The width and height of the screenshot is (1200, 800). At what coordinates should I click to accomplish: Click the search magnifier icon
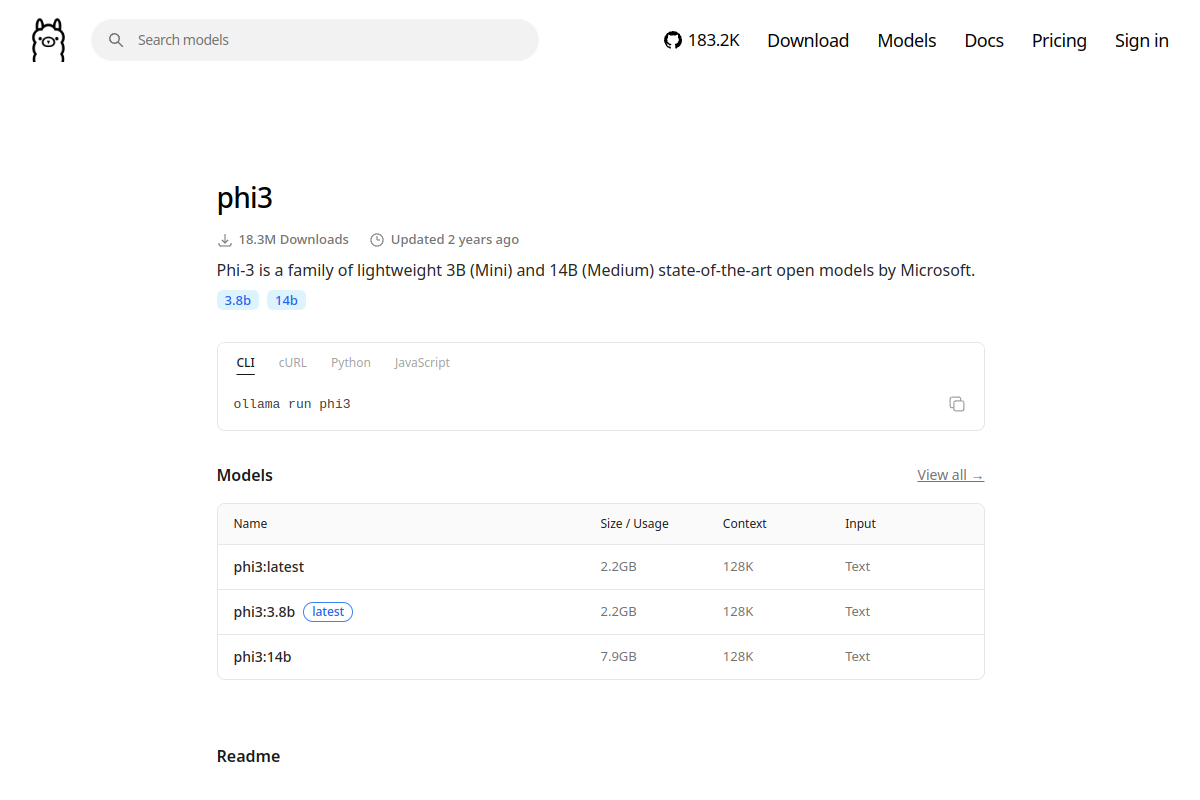coord(116,40)
